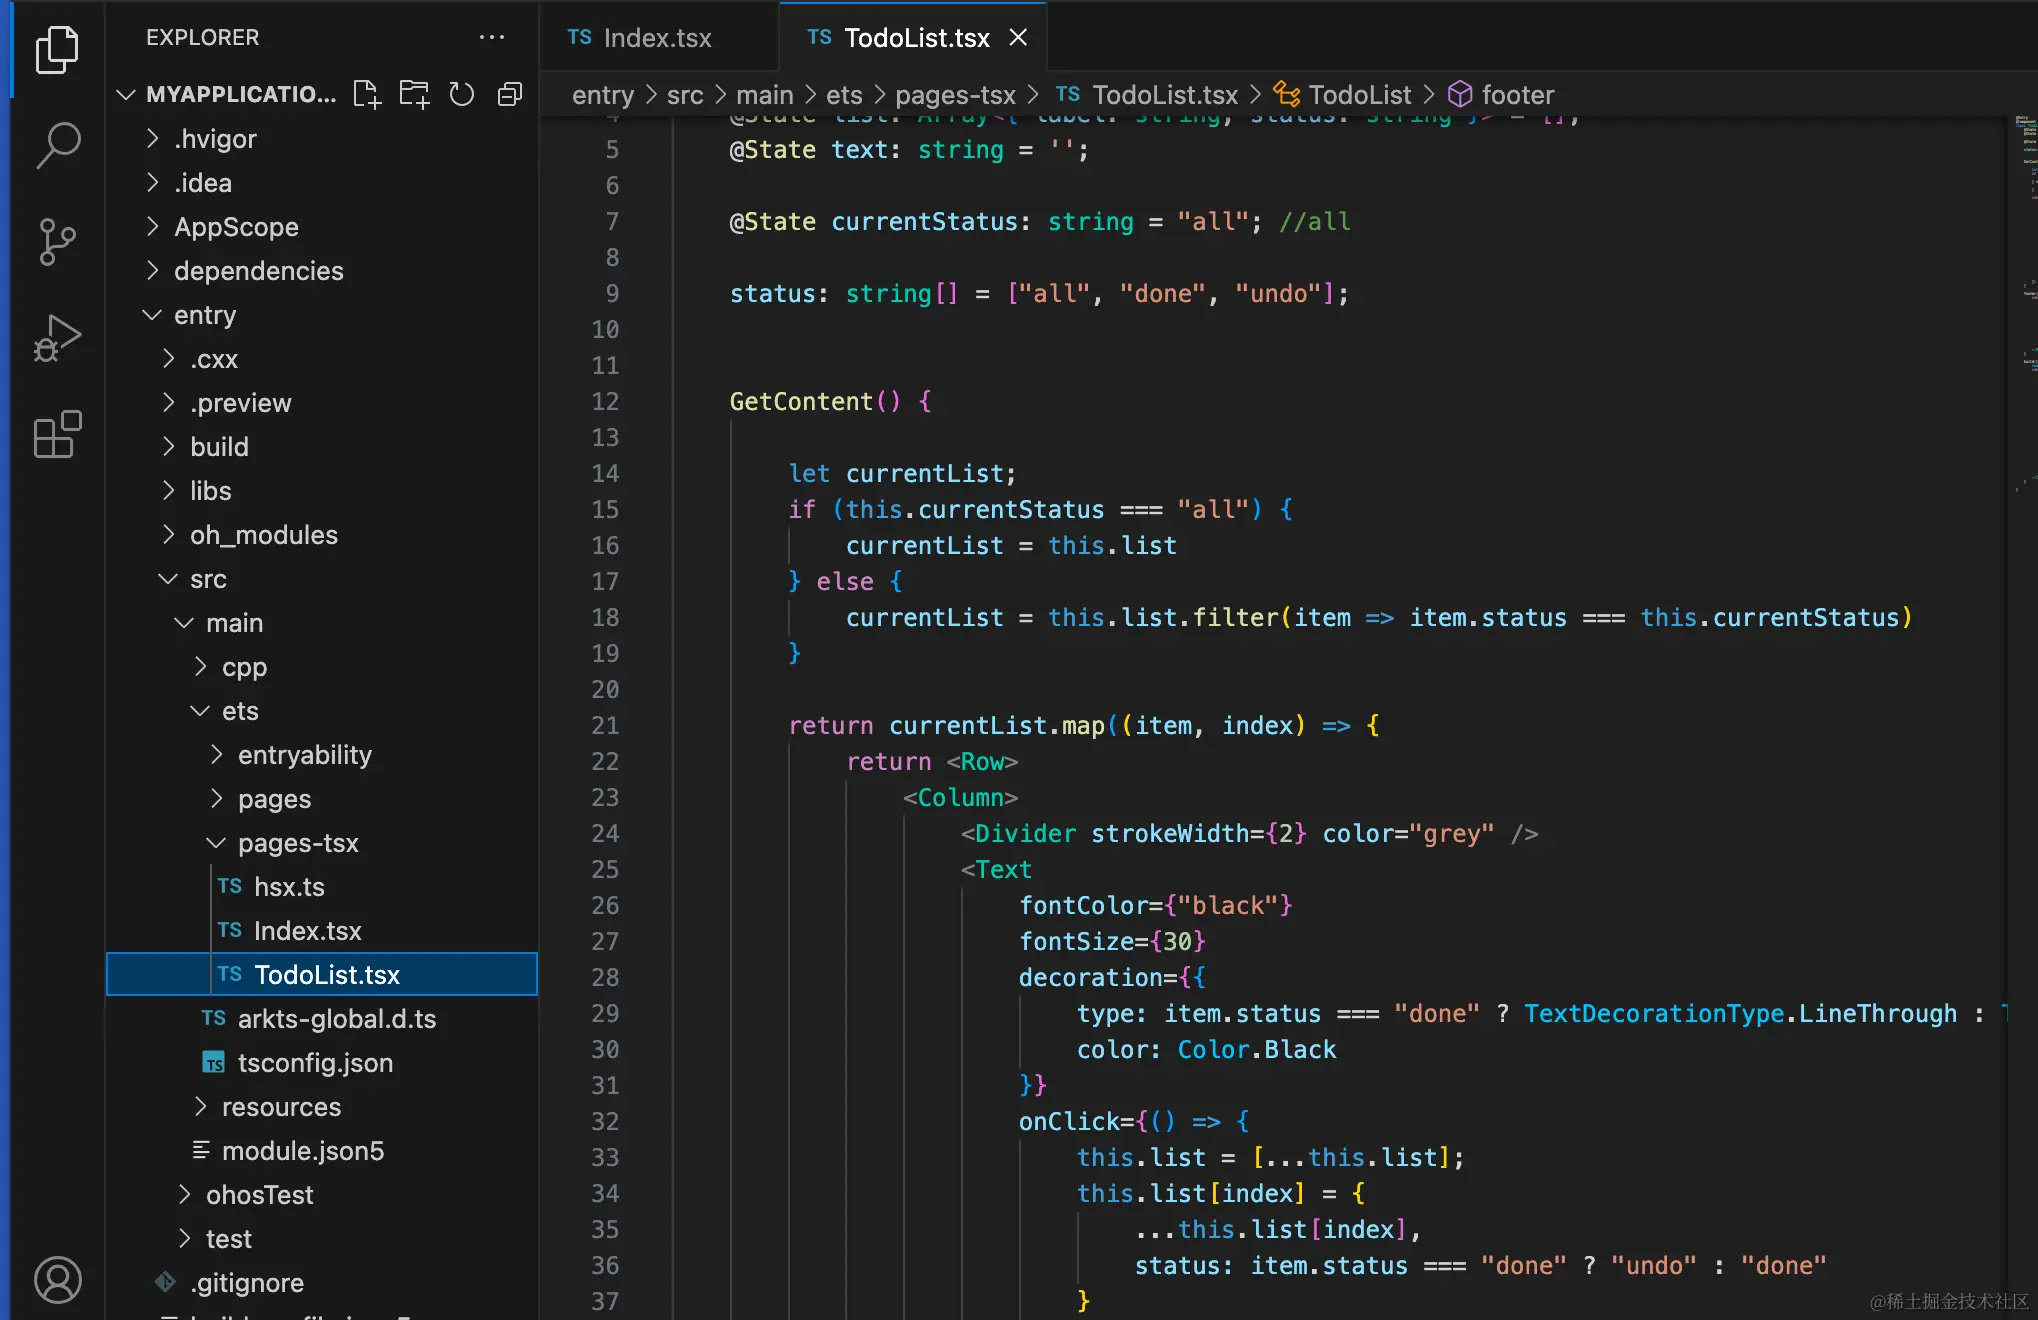Click the New File icon in explorer
Image resolution: width=2038 pixels, height=1320 pixels.
[367, 94]
